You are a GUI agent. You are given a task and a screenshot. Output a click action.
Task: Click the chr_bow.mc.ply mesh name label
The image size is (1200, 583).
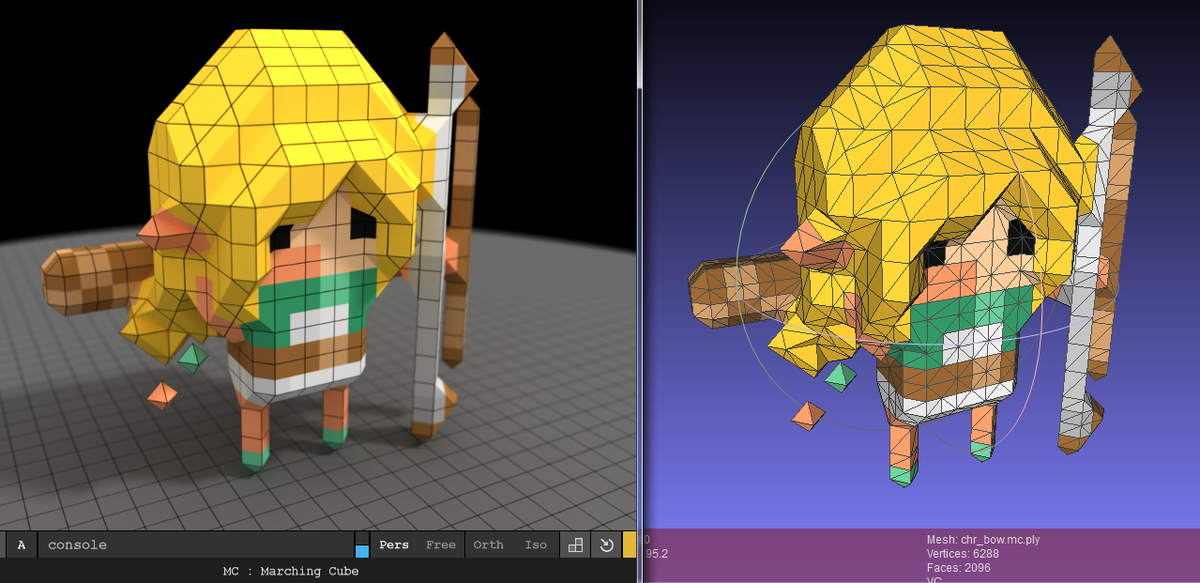pos(985,539)
